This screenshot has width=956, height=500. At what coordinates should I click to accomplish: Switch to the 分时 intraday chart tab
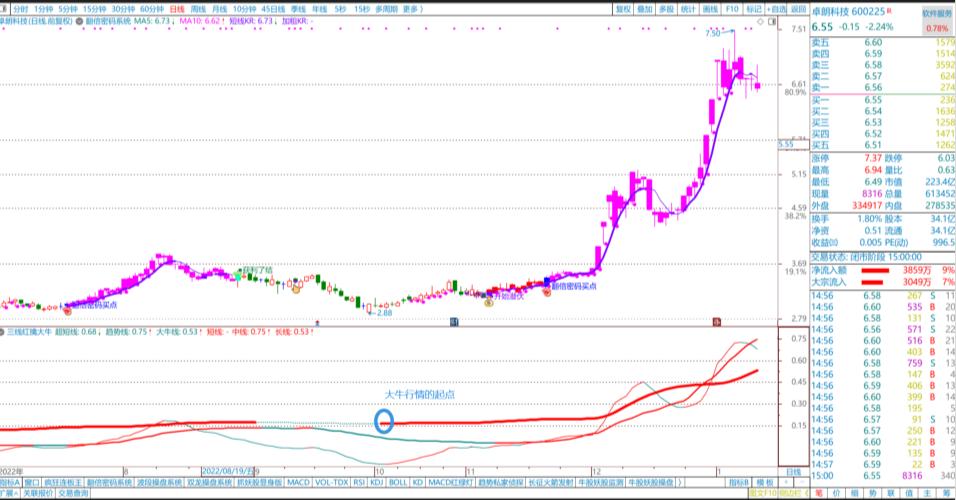20,9
